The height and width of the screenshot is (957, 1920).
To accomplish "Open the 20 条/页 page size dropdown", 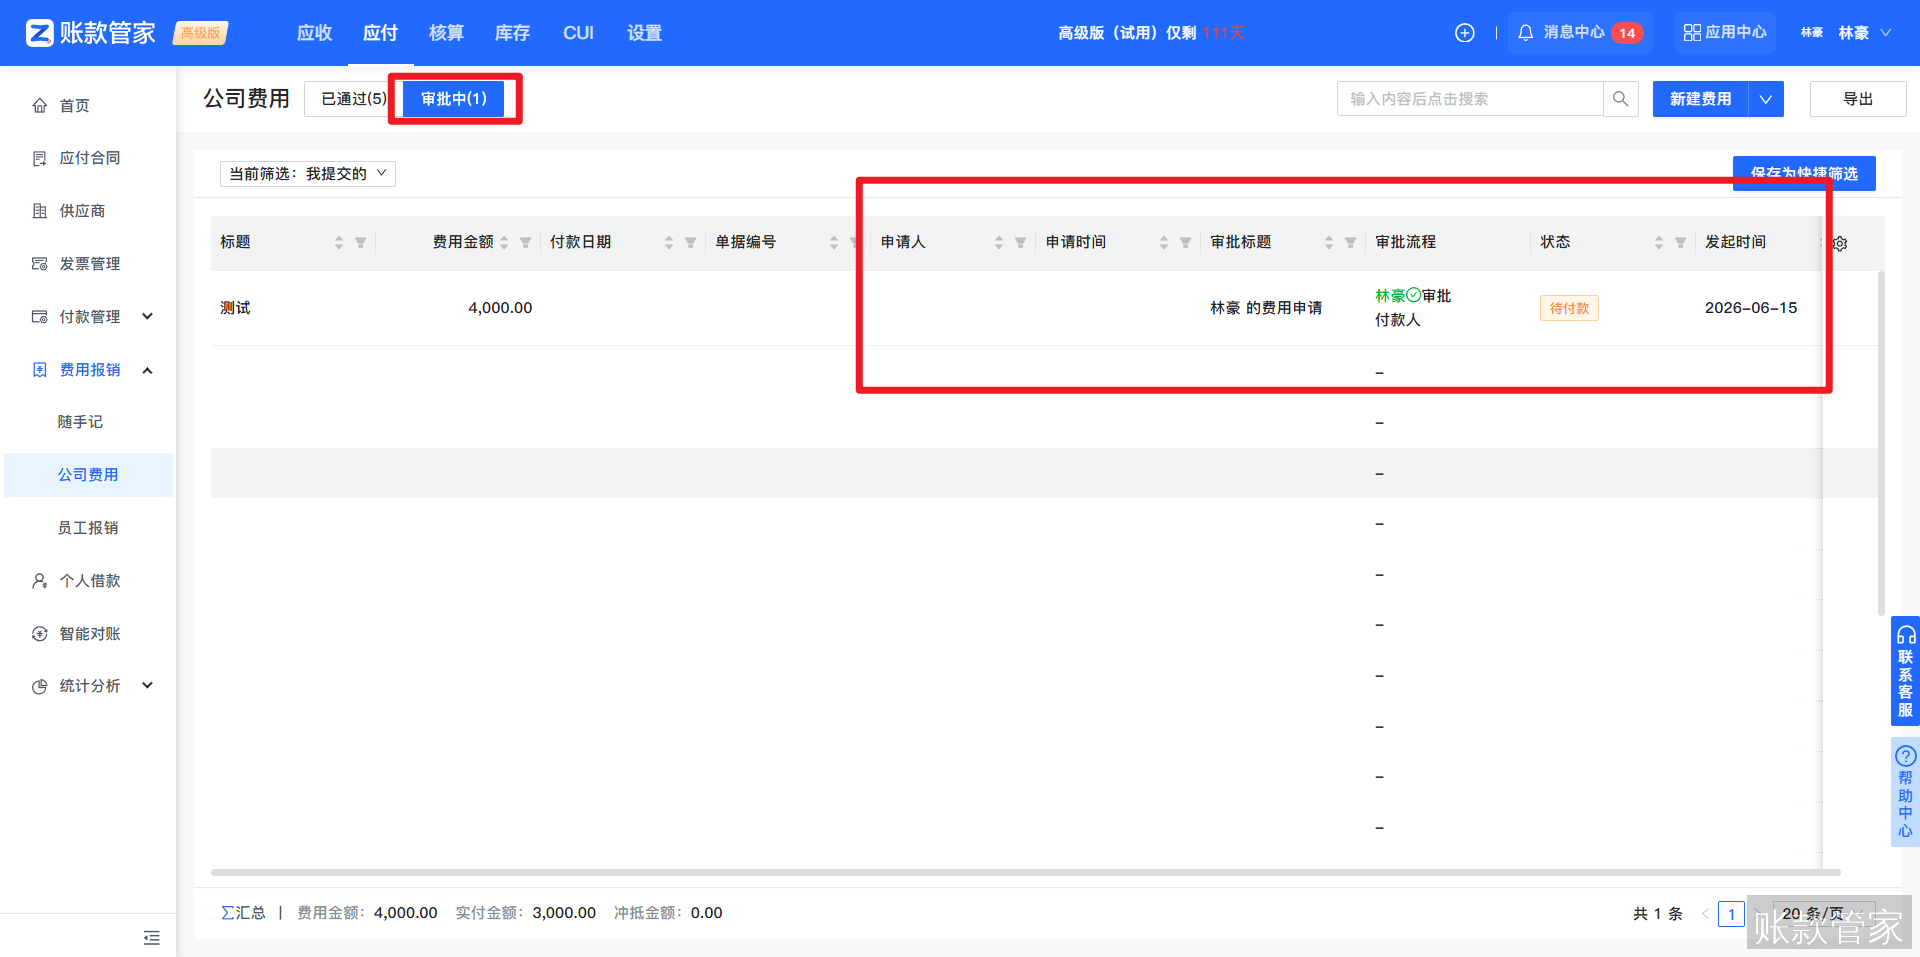I will pos(1824,914).
